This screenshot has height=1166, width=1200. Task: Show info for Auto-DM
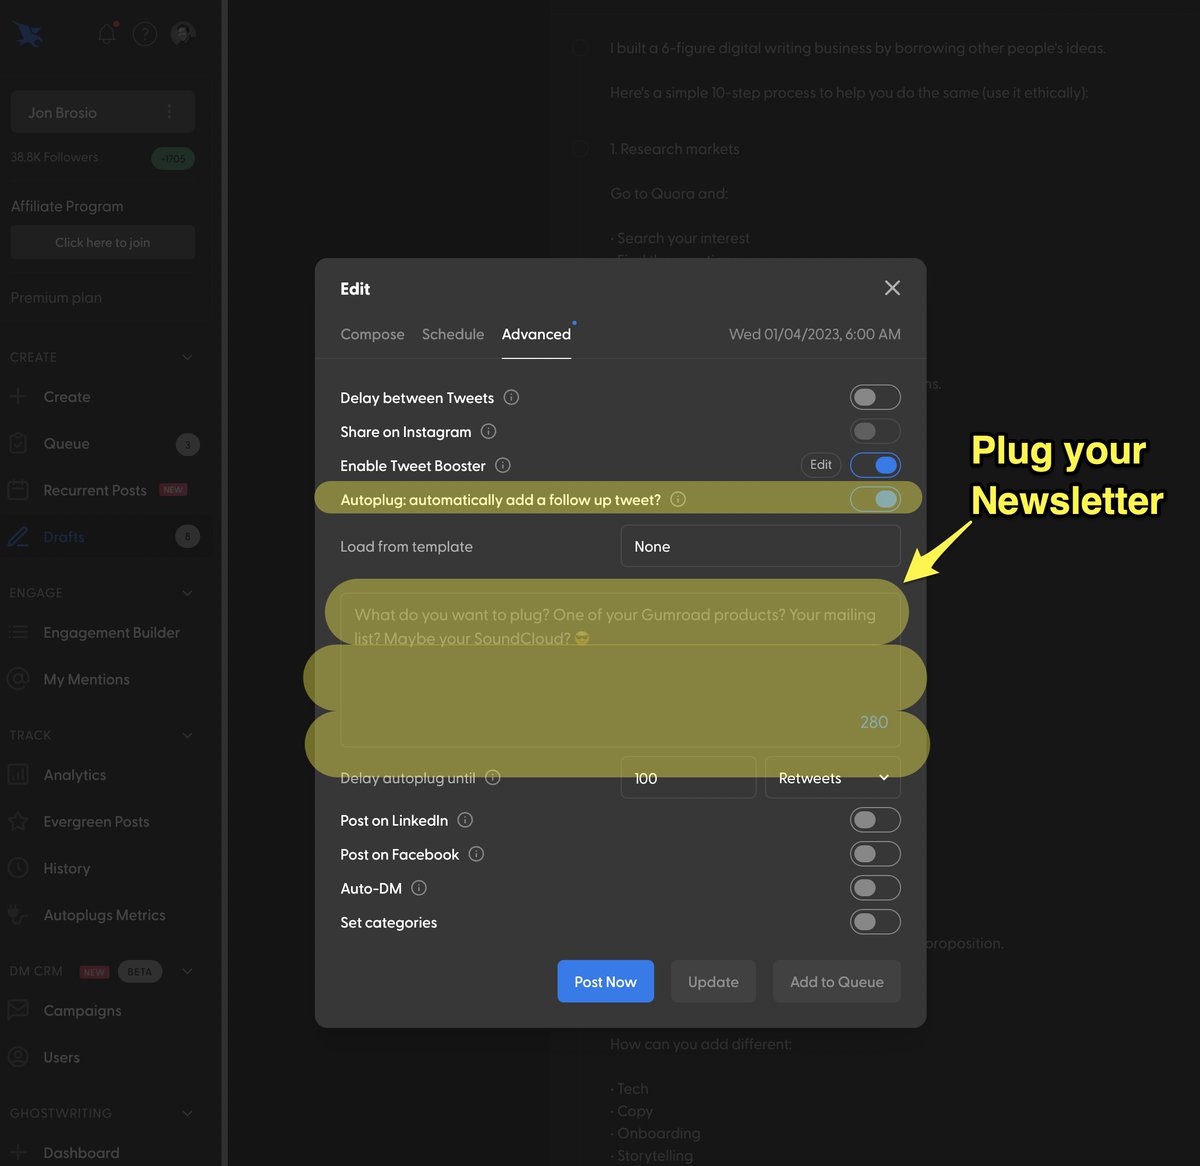coord(419,888)
